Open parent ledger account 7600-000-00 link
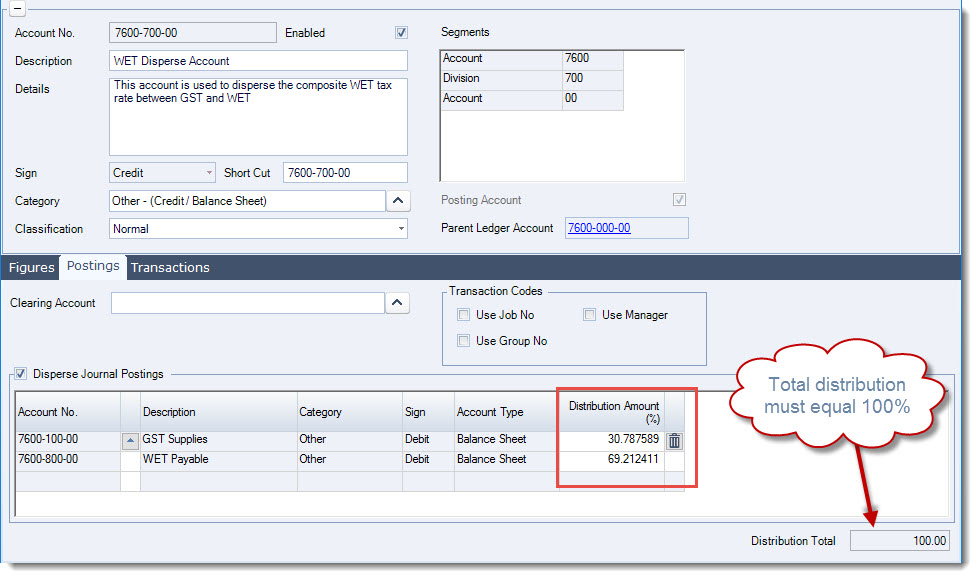 pyautogui.click(x=599, y=228)
